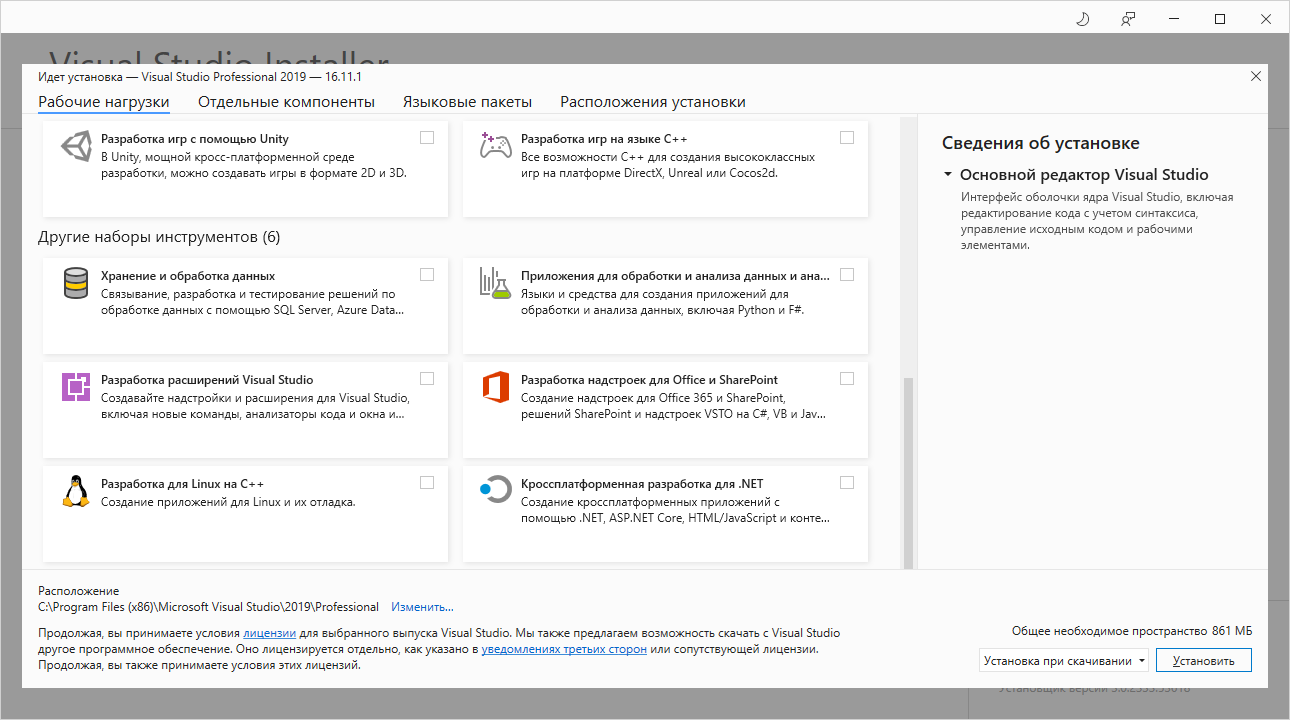
Task: Open the 'лицензии' link
Action: pyautogui.click(x=269, y=633)
